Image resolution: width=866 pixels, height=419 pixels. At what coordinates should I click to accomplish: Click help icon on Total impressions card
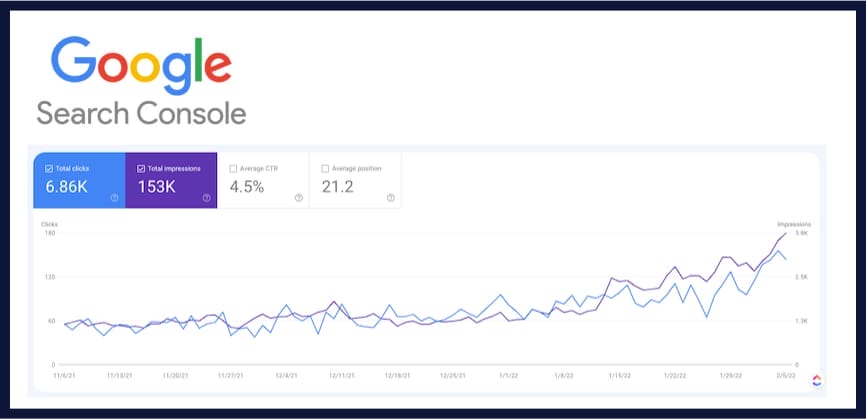(x=207, y=198)
